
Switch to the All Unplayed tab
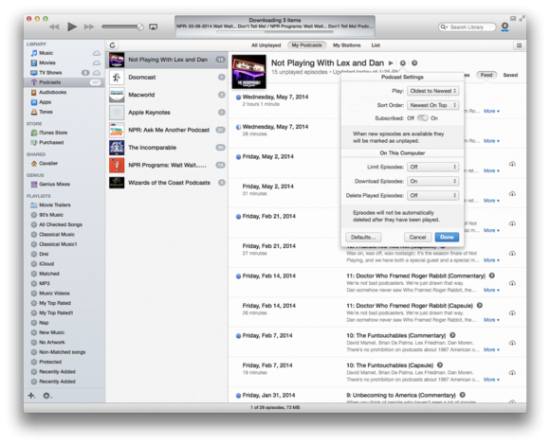(x=266, y=45)
